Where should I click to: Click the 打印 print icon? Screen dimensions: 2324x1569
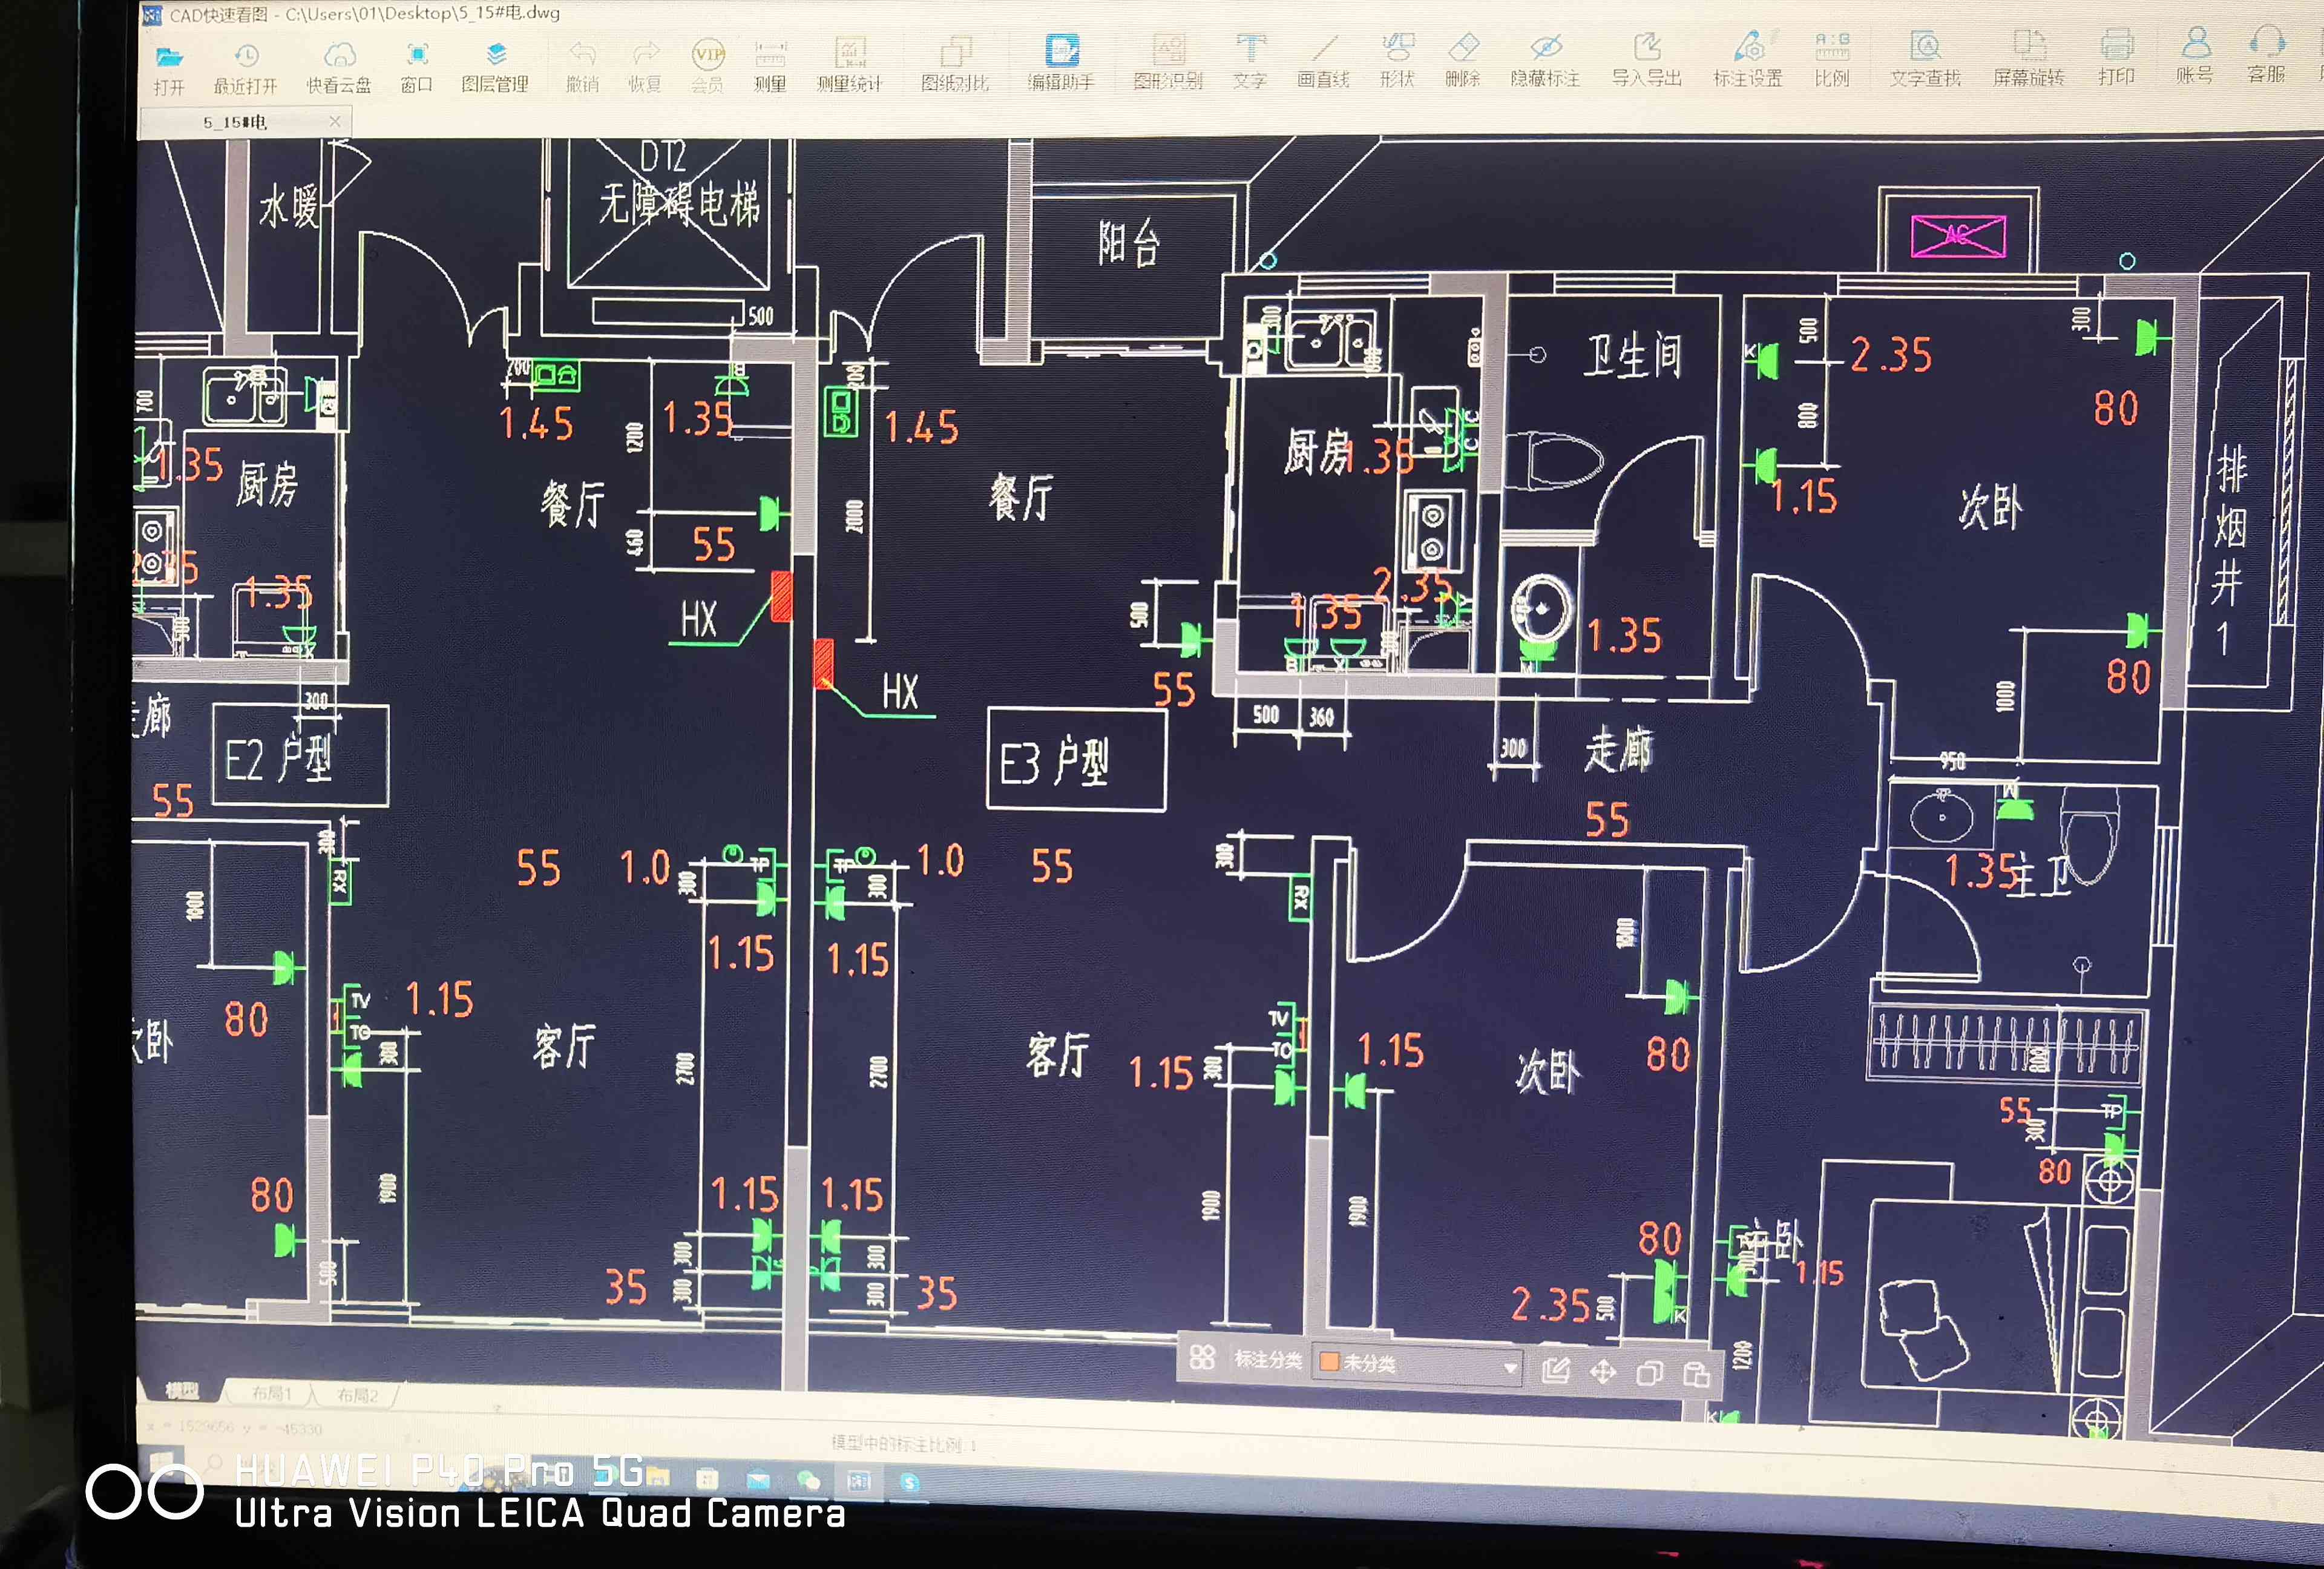tap(2117, 45)
